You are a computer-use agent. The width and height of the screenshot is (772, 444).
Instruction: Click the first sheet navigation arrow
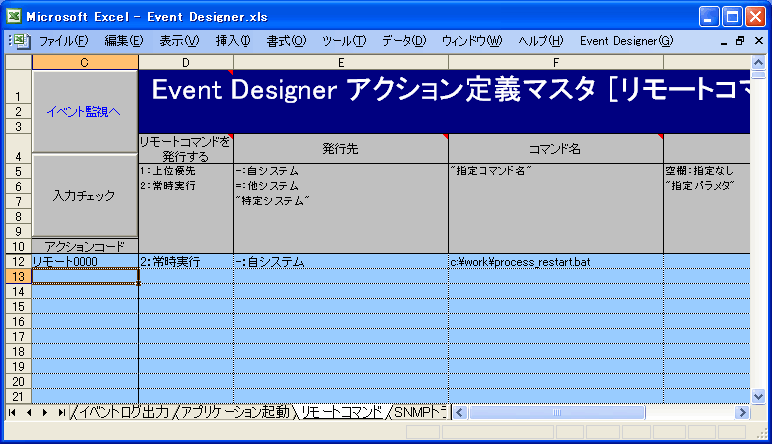tap(13, 412)
